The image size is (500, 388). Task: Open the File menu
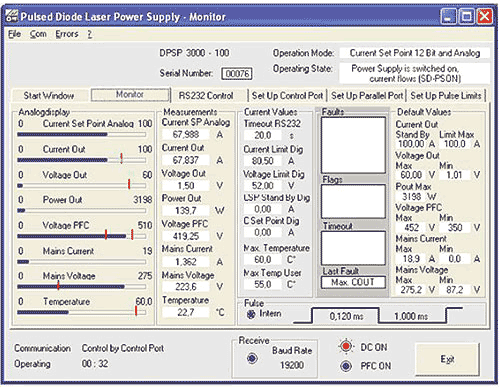coord(14,34)
